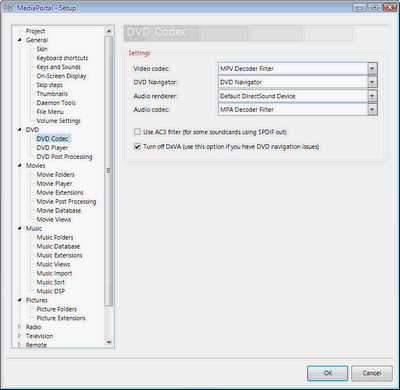This screenshot has width=400, height=390.
Task: Open Keys and Sounds settings
Action: 59,67
